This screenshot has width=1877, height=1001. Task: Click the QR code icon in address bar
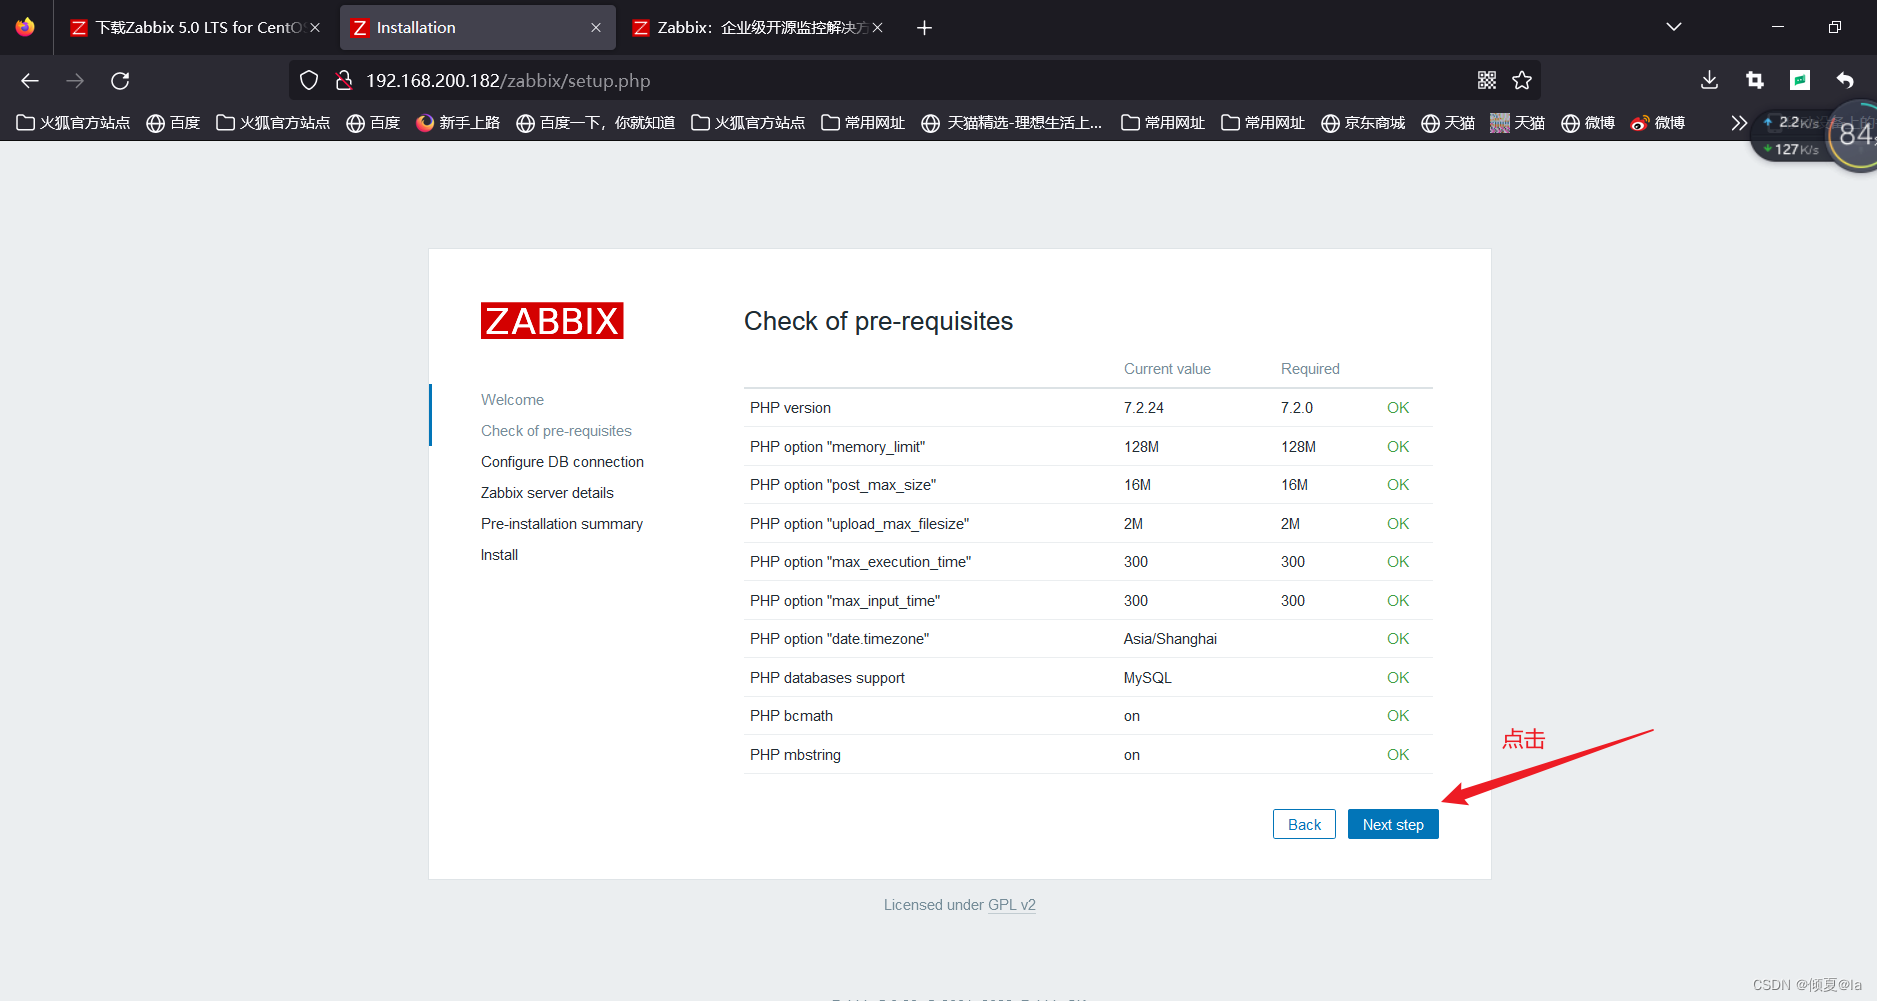tap(1487, 81)
